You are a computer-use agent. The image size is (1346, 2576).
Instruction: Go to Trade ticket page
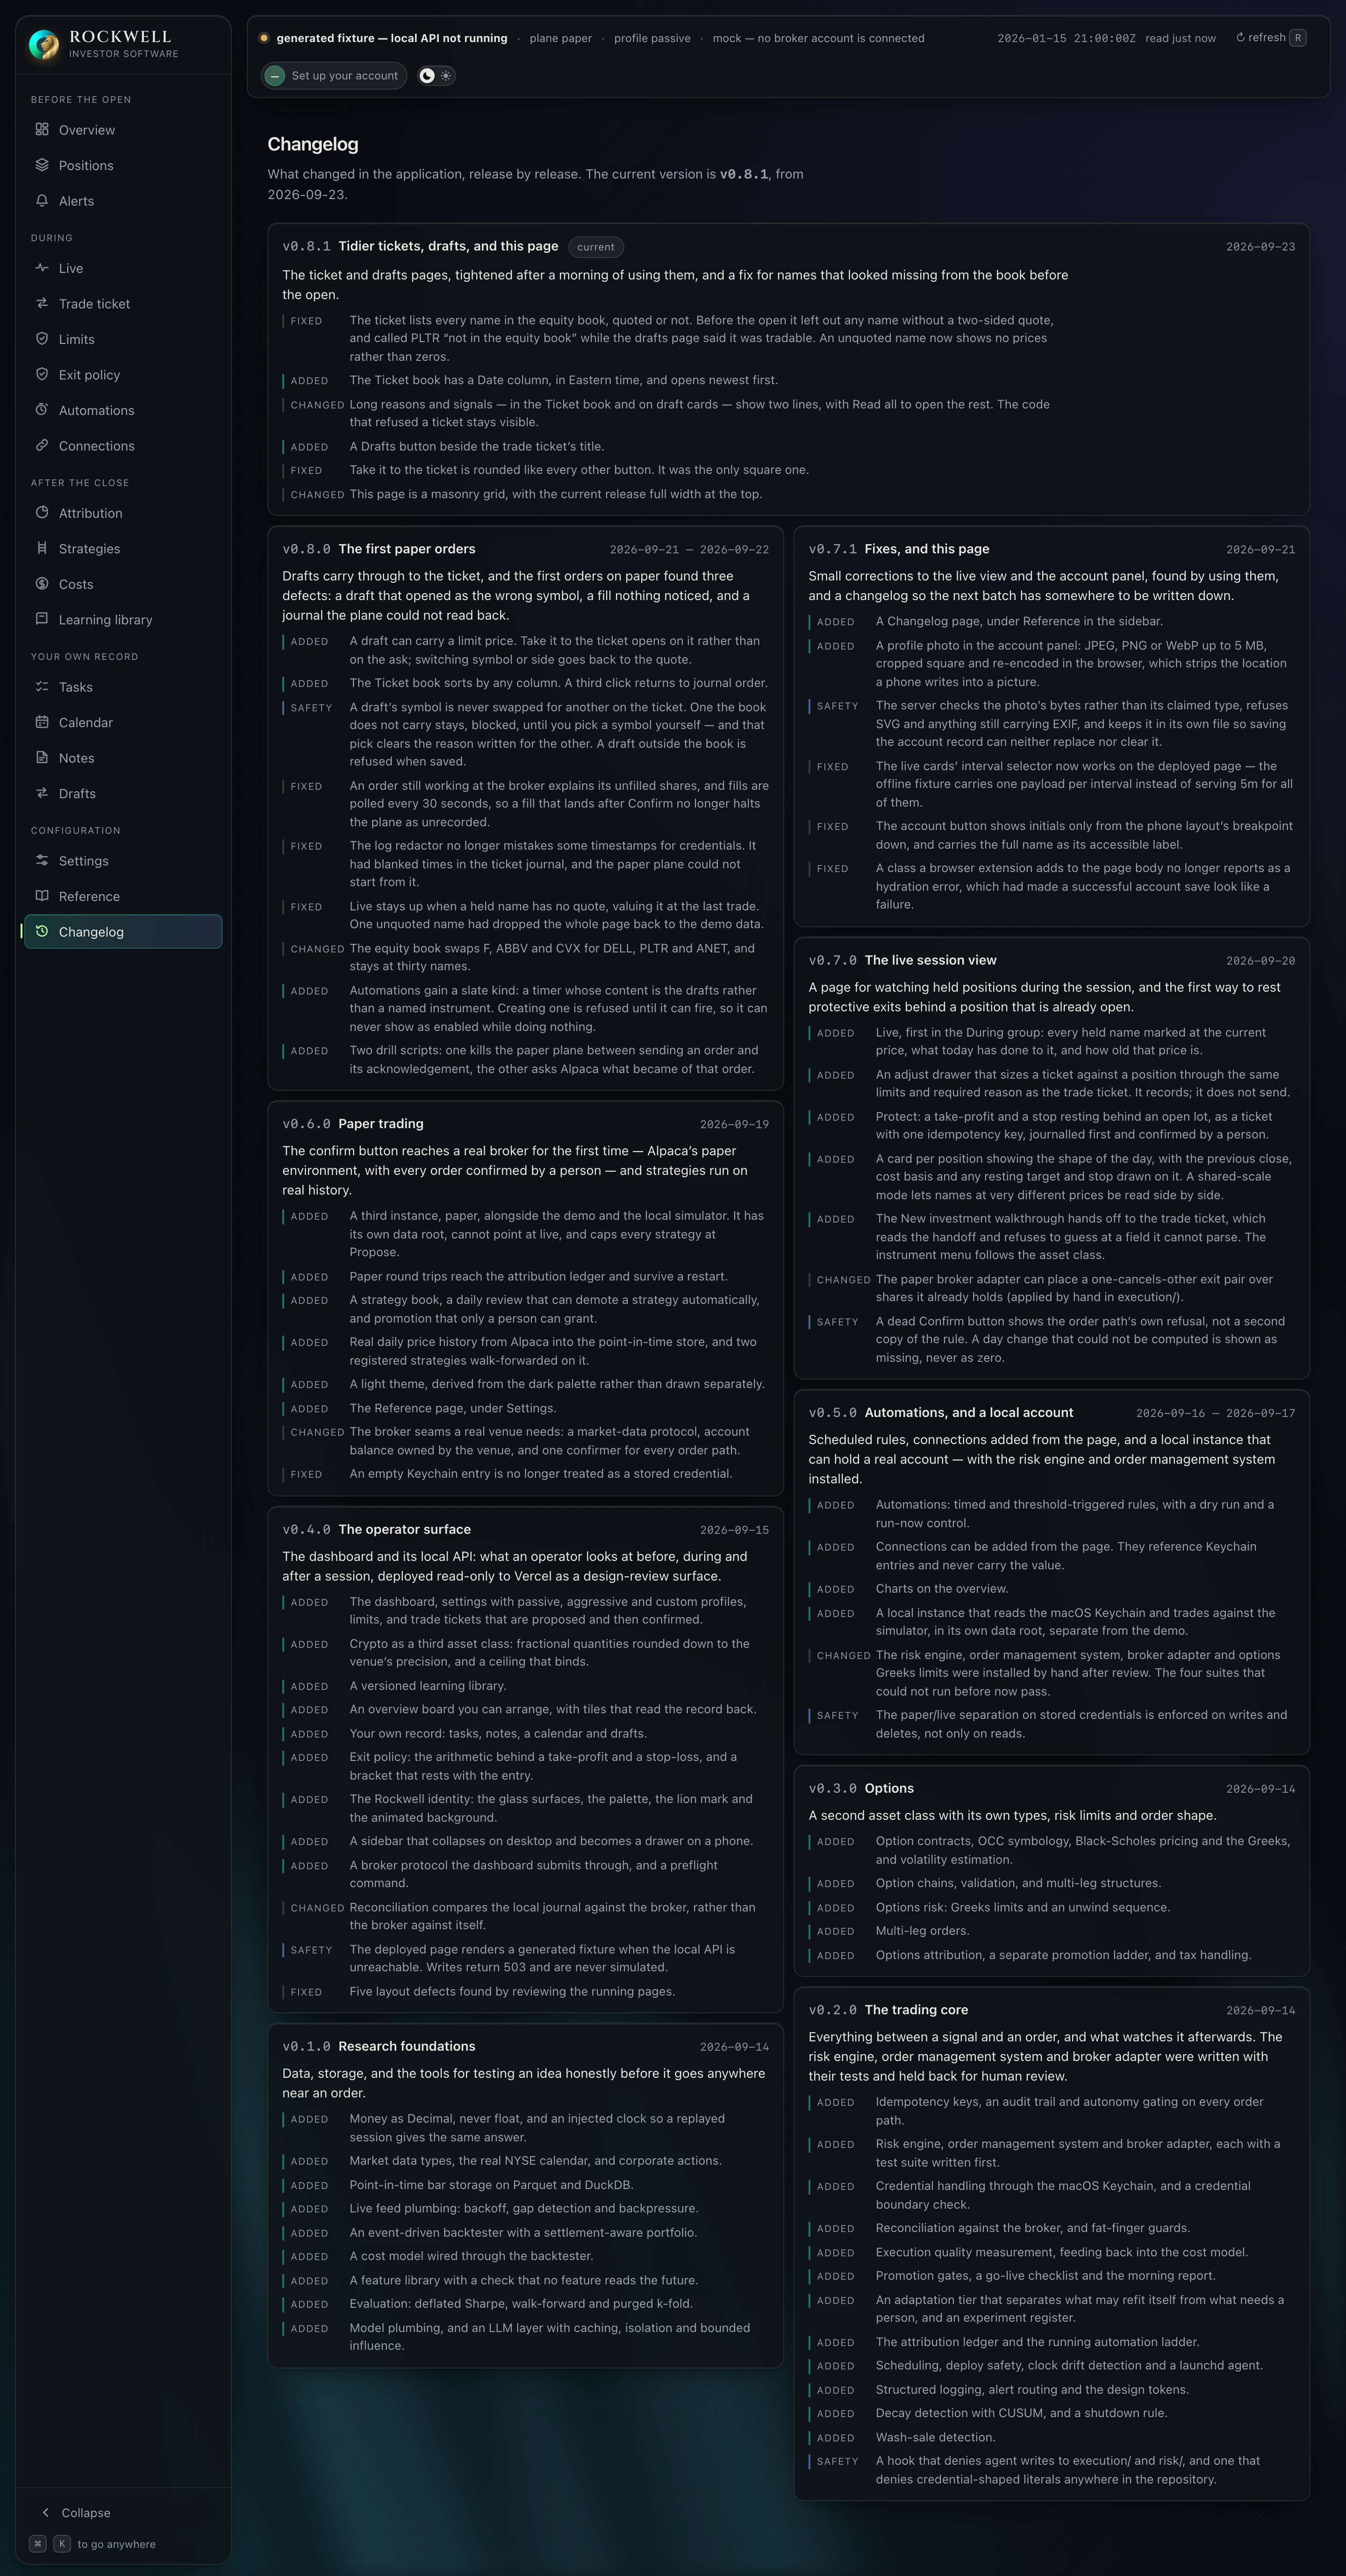pos(123,304)
